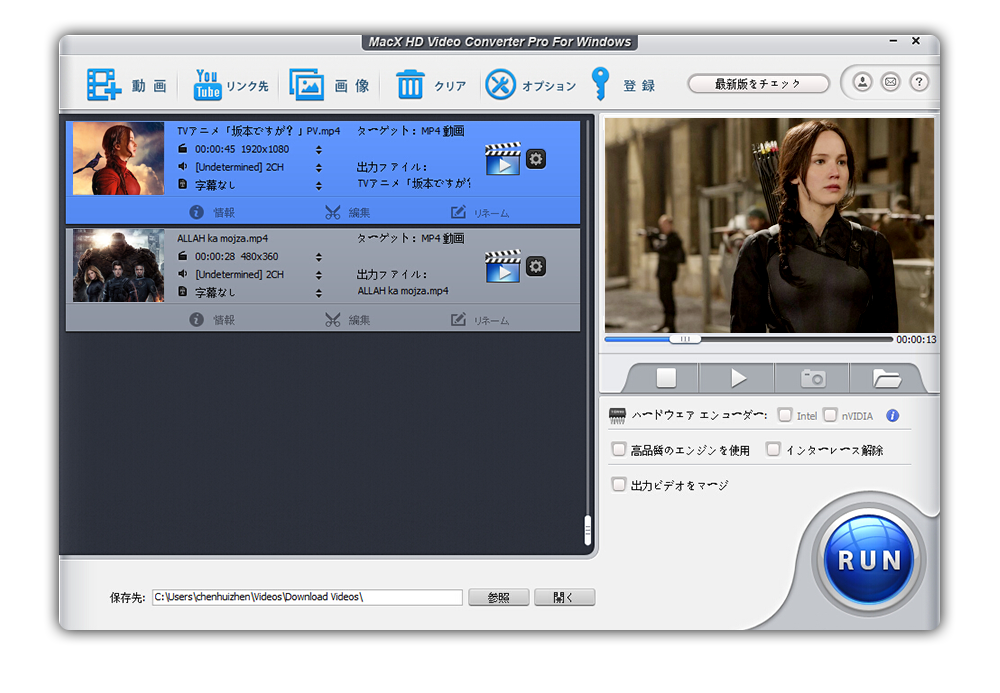Screen dimensions: 1000x693
Task: Open the help question mark icon
Action: tap(919, 82)
